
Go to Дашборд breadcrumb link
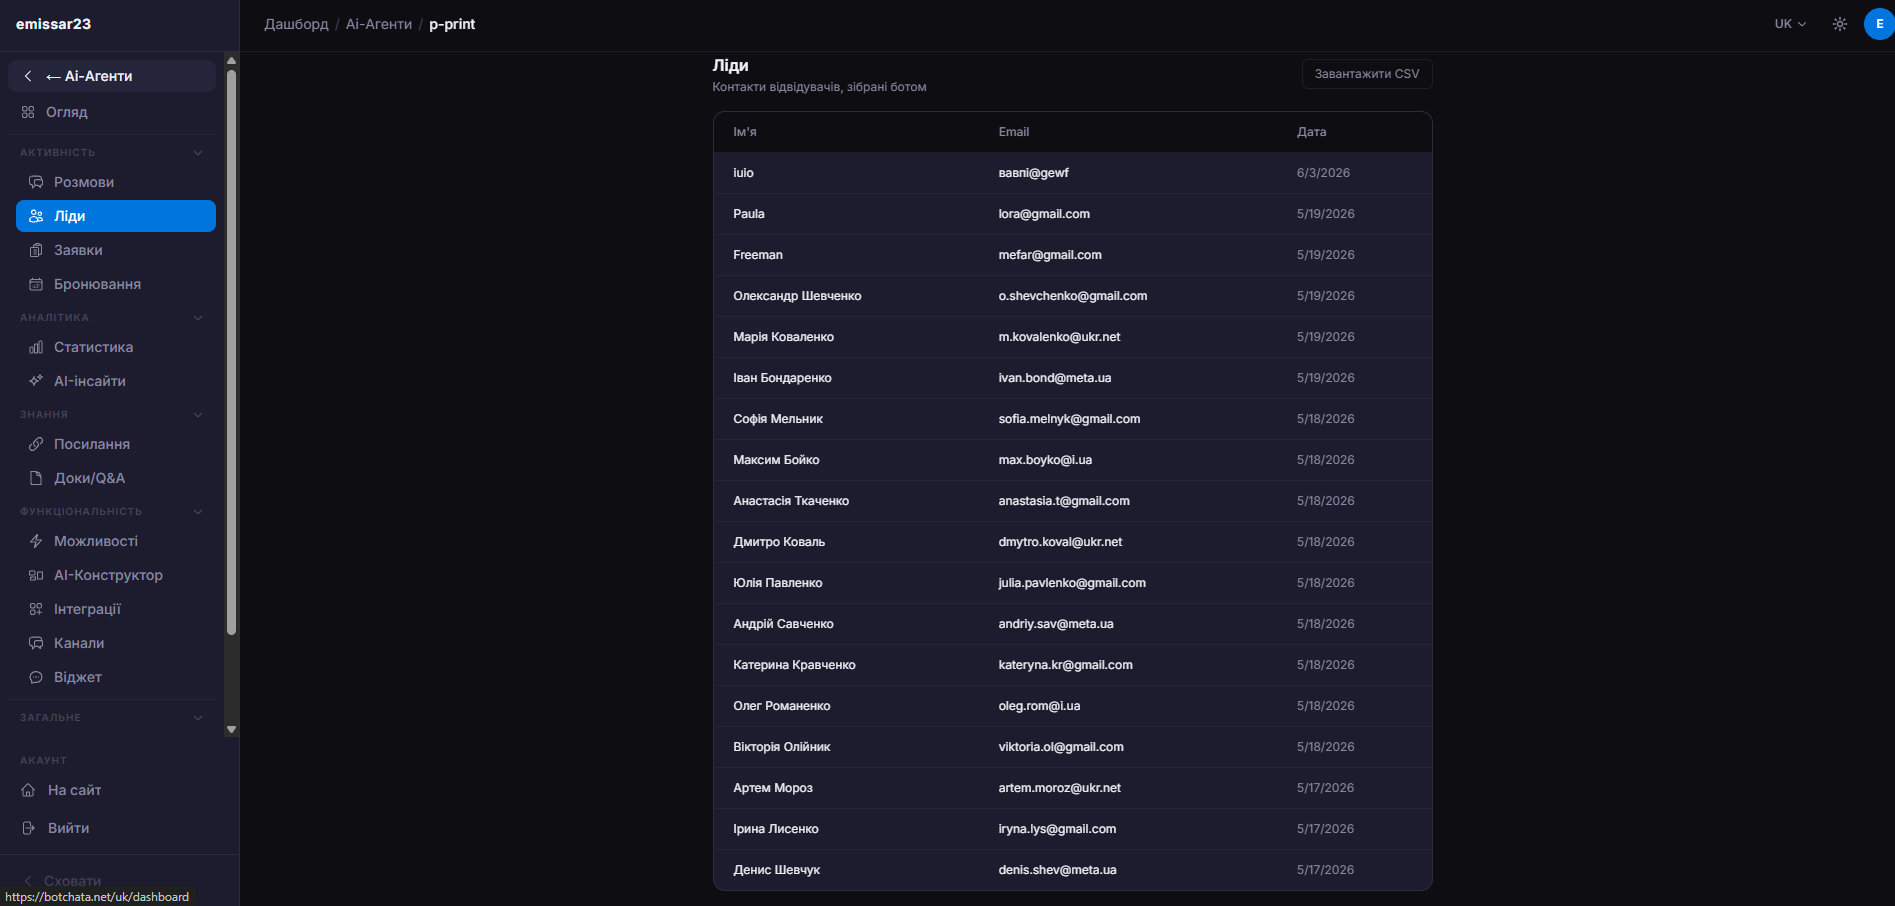coord(296,24)
